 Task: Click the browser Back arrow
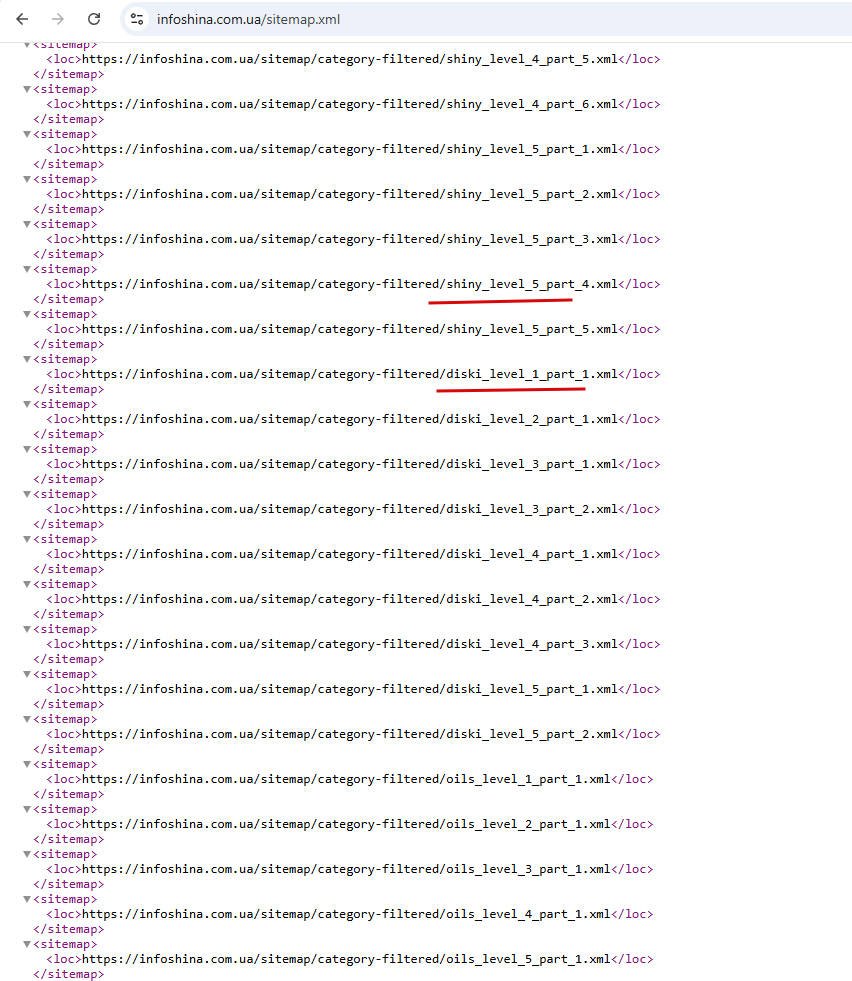[23, 19]
